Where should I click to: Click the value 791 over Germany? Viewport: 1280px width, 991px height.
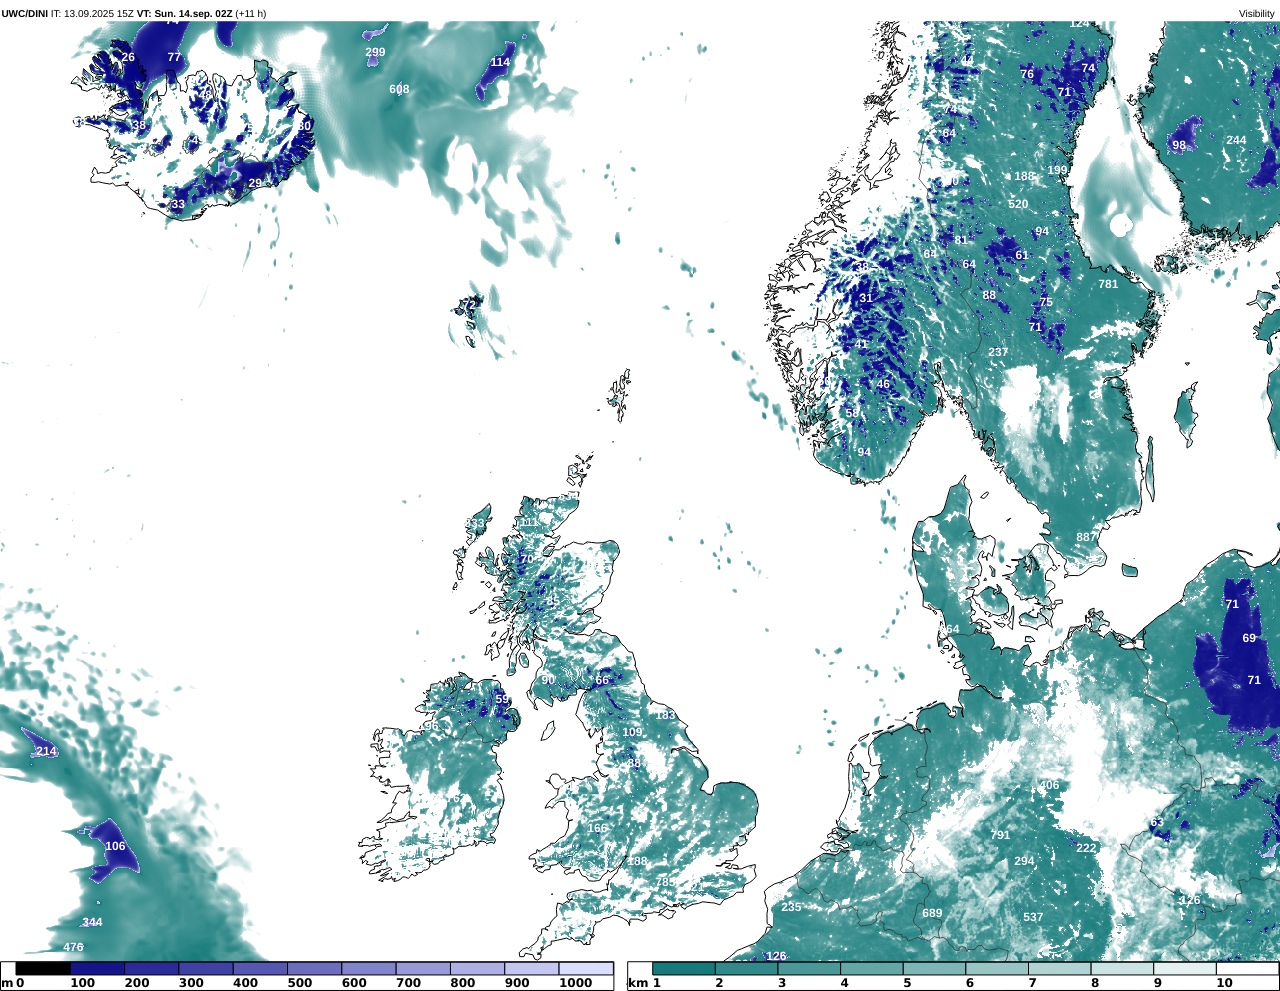coord(1000,836)
